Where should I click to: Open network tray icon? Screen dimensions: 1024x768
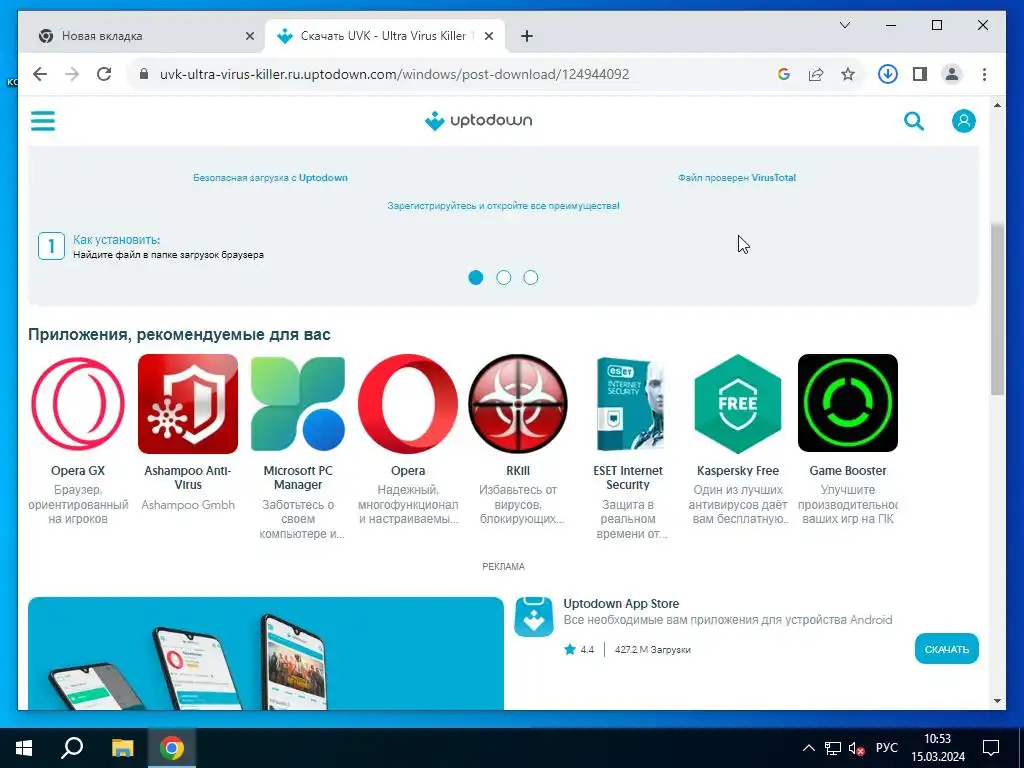833,748
